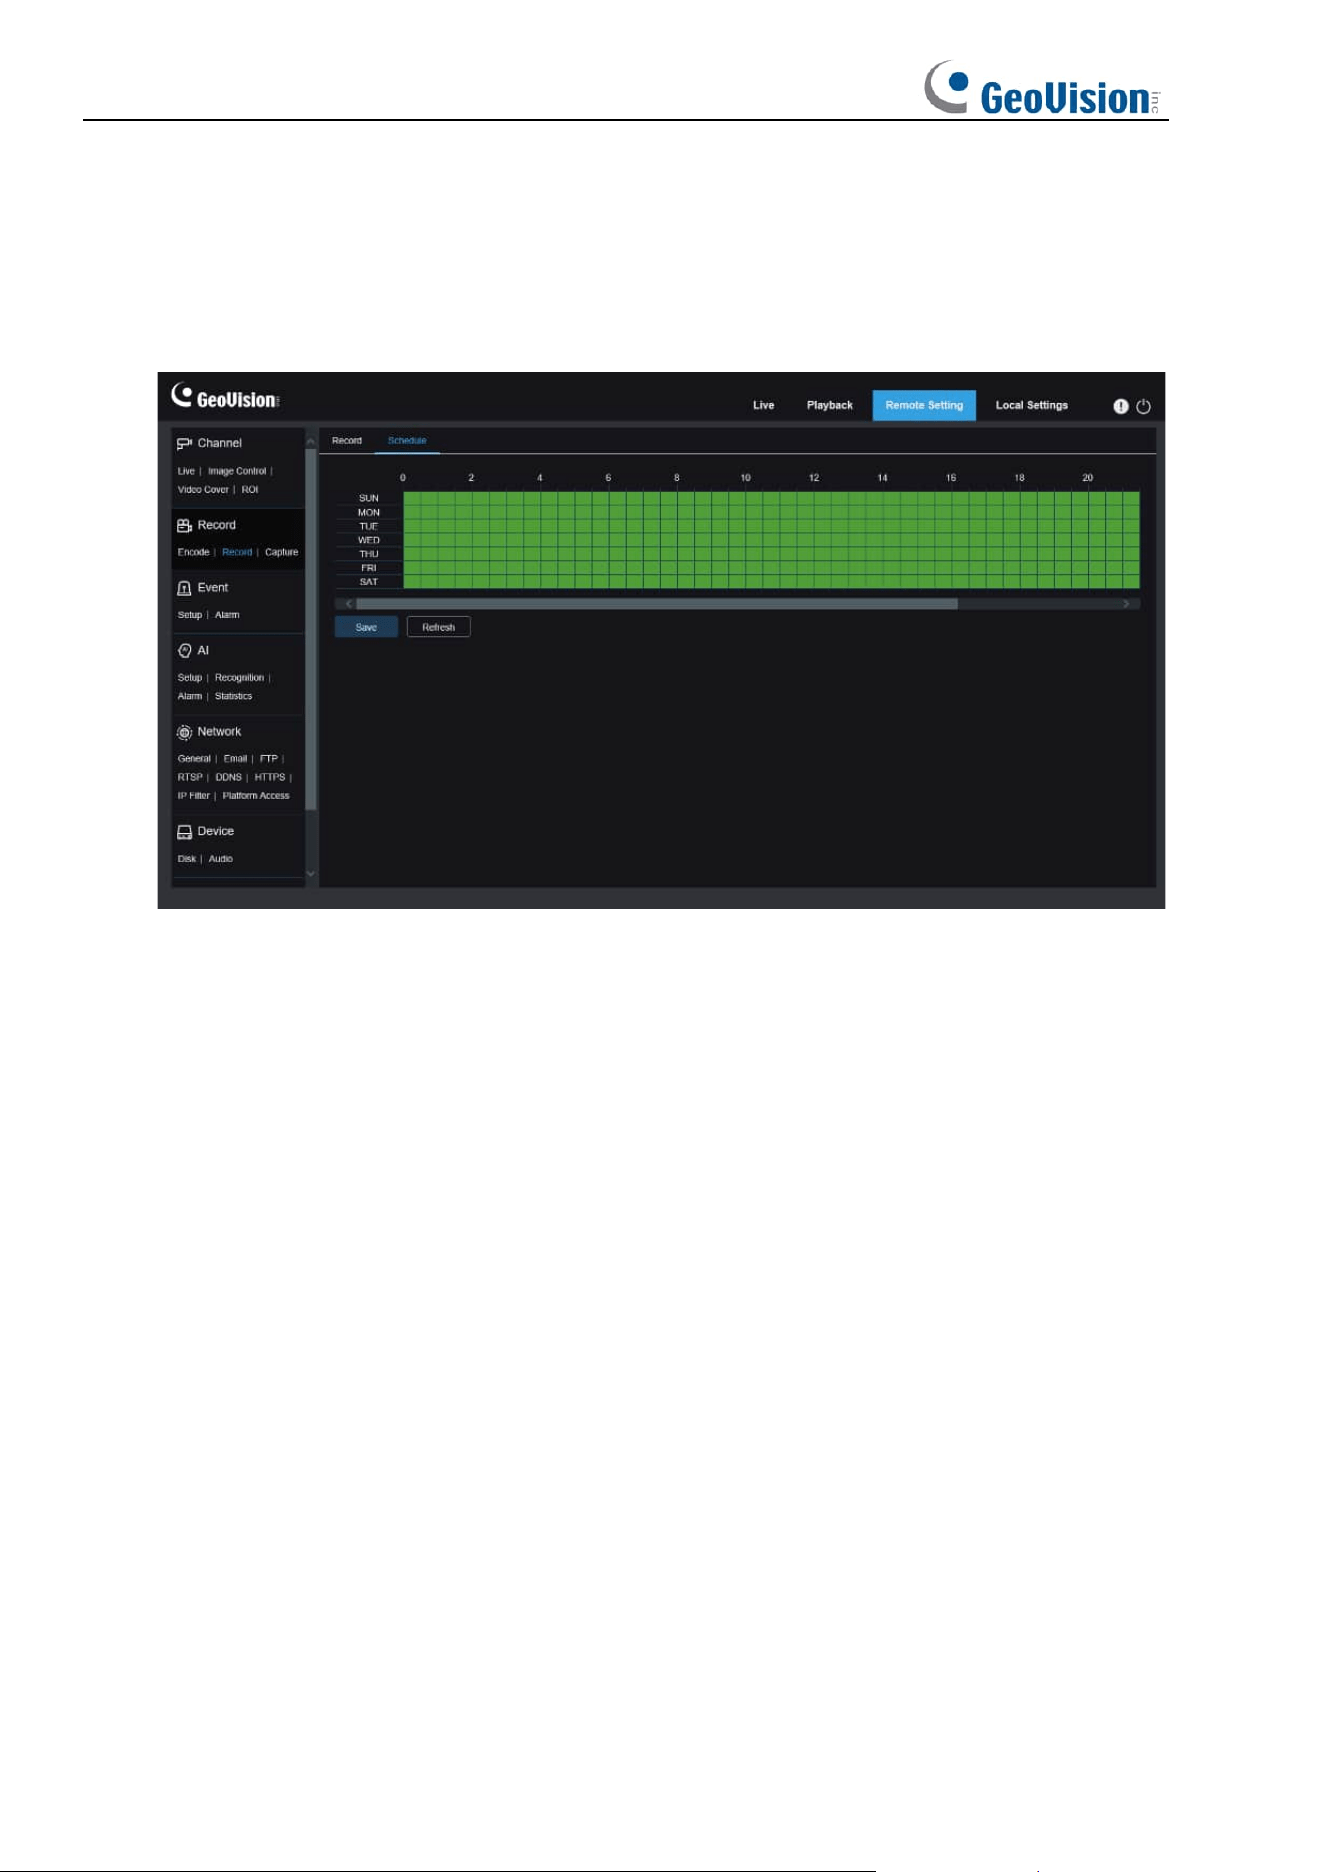Click the horizontal schedule scrollbar thumb
The height and width of the screenshot is (1872, 1324).
tap(657, 604)
